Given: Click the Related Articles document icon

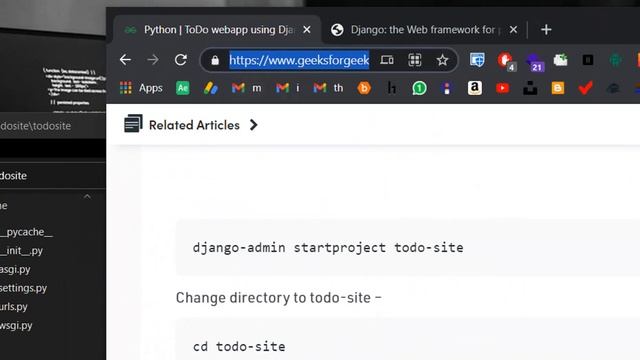Looking at the screenshot, I should pyautogui.click(x=133, y=124).
